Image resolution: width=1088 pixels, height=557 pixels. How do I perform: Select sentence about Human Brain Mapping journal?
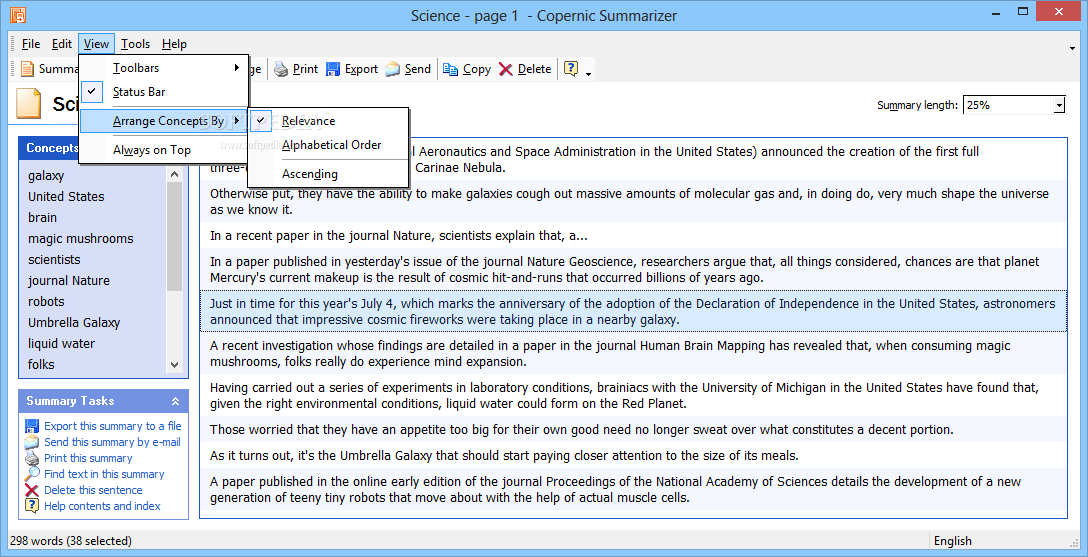pos(634,353)
